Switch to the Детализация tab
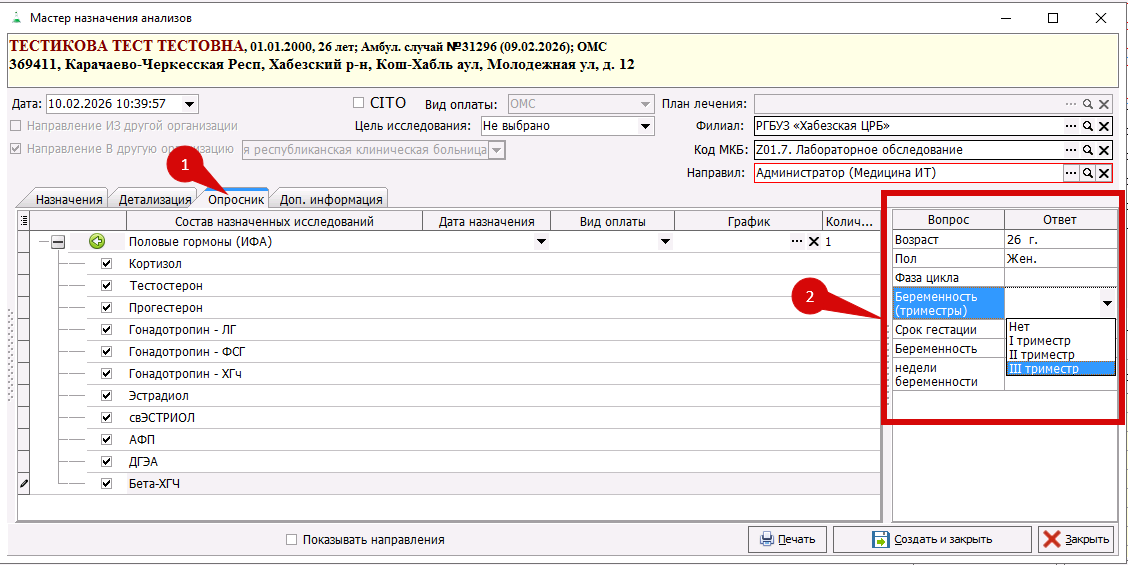This screenshot has width=1128, height=565. [x=155, y=199]
